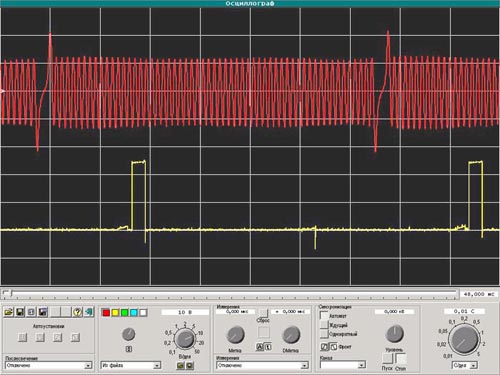Click the first Автоустановки button

click(x=22, y=337)
